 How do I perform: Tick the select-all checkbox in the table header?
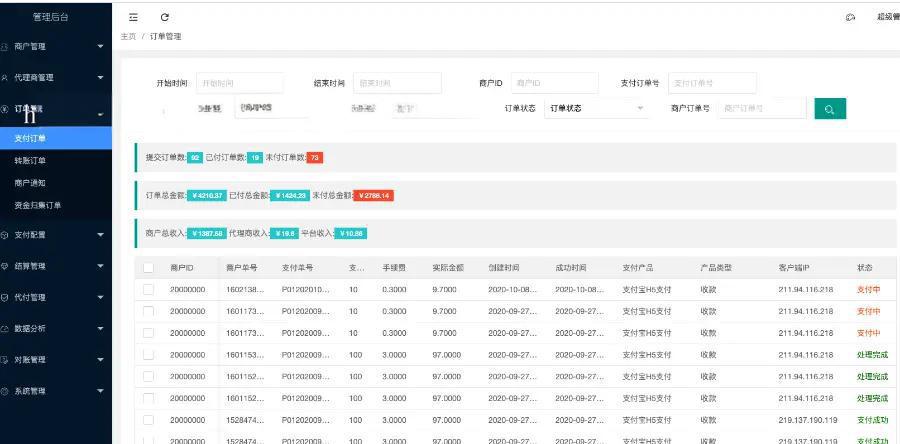coord(149,268)
